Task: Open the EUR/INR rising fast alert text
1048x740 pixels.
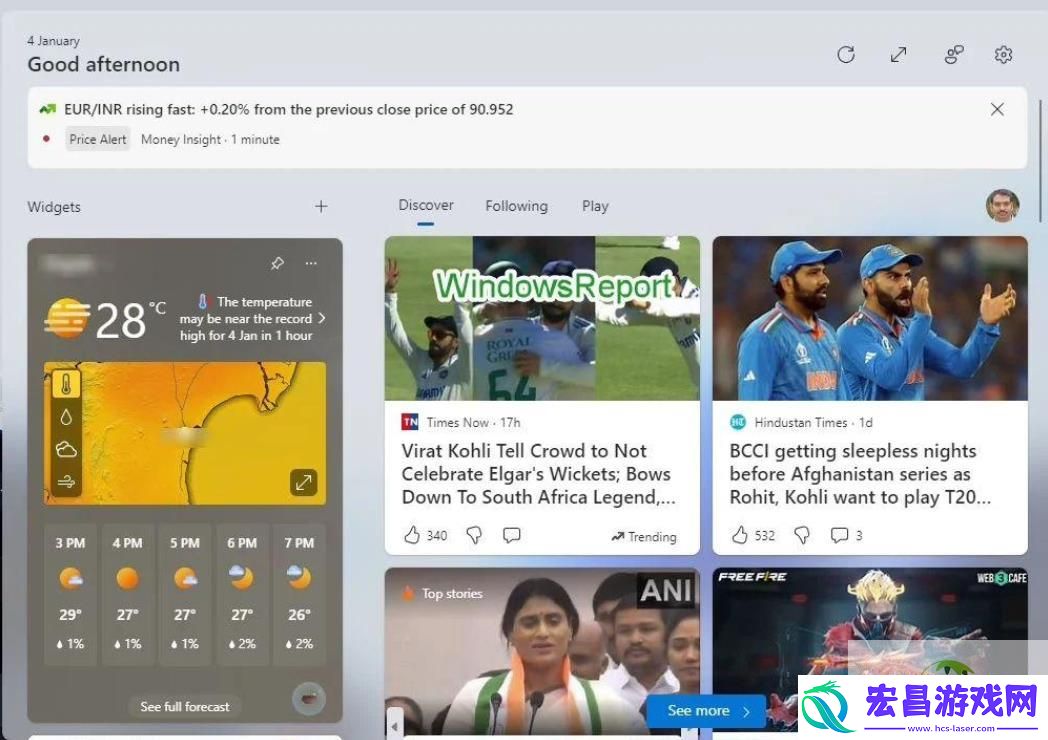Action: click(x=289, y=109)
